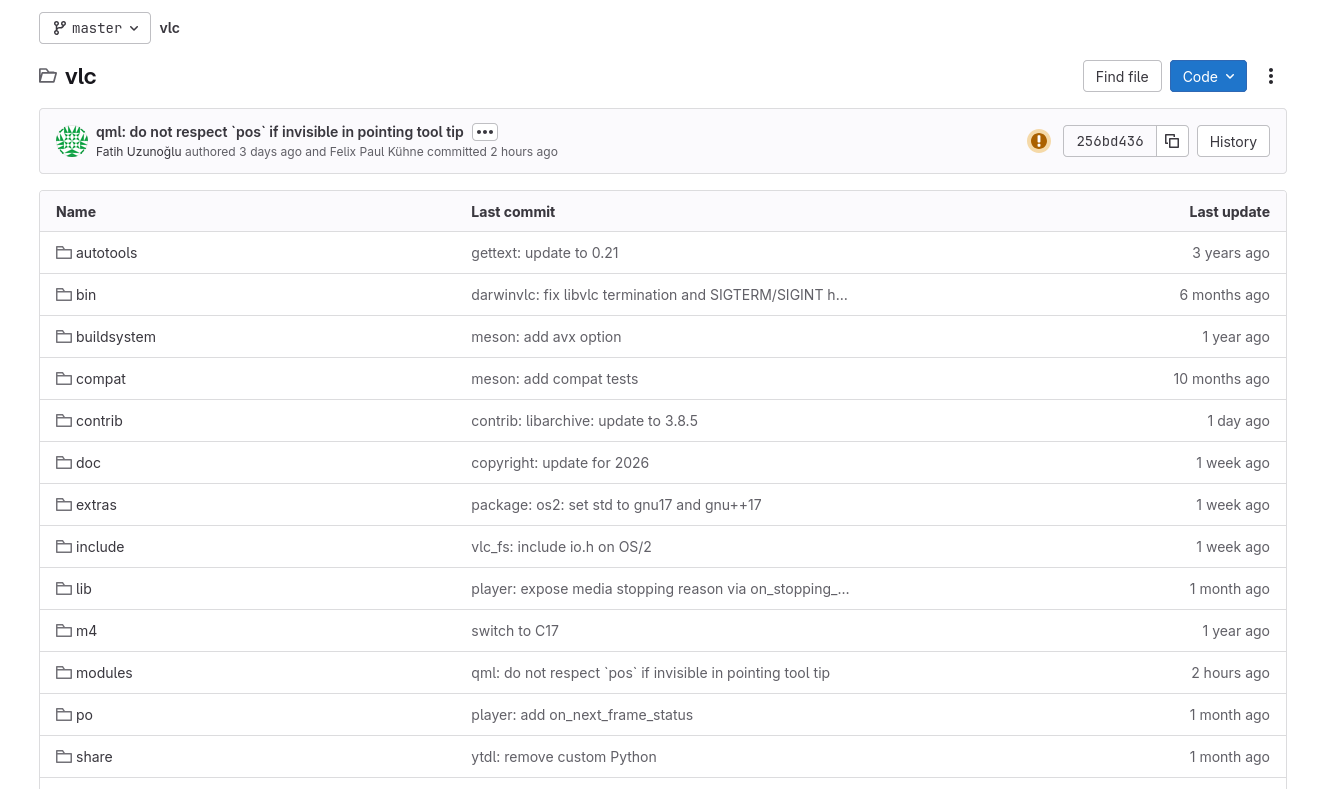The width and height of the screenshot is (1340, 789).
Task: Click the Find file button
Action: (x=1121, y=76)
